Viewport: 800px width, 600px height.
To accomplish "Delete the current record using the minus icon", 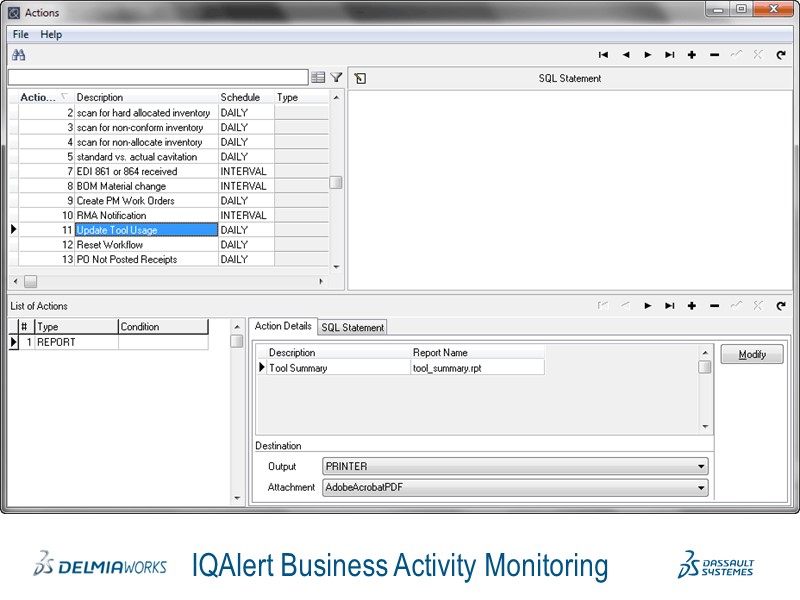I will 713,55.
